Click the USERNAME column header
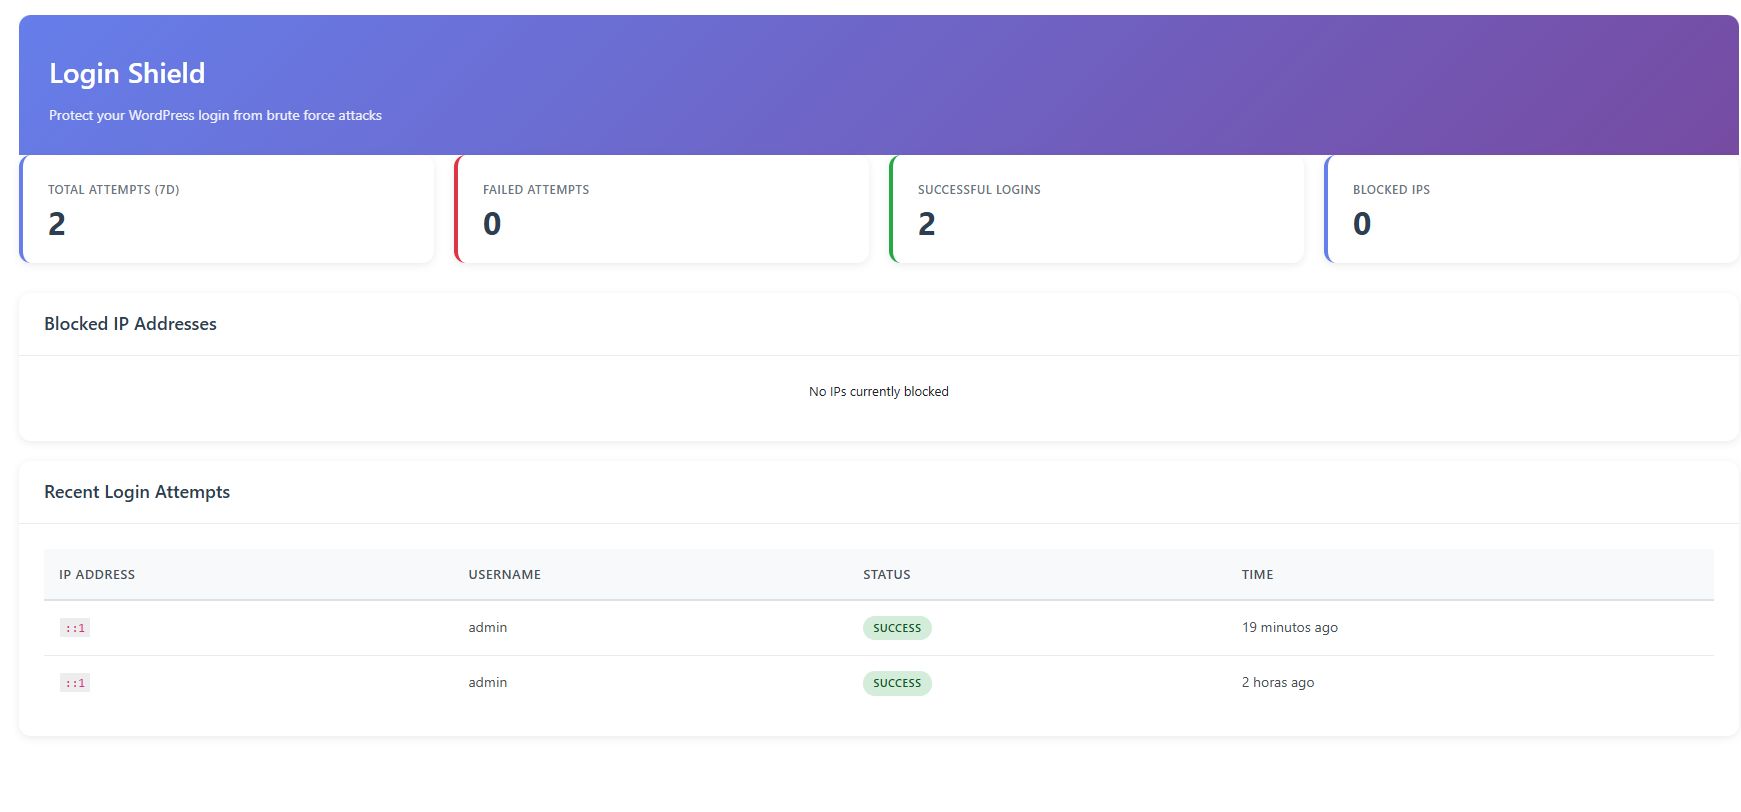Viewport: 1741px width, 812px height. coord(504,574)
